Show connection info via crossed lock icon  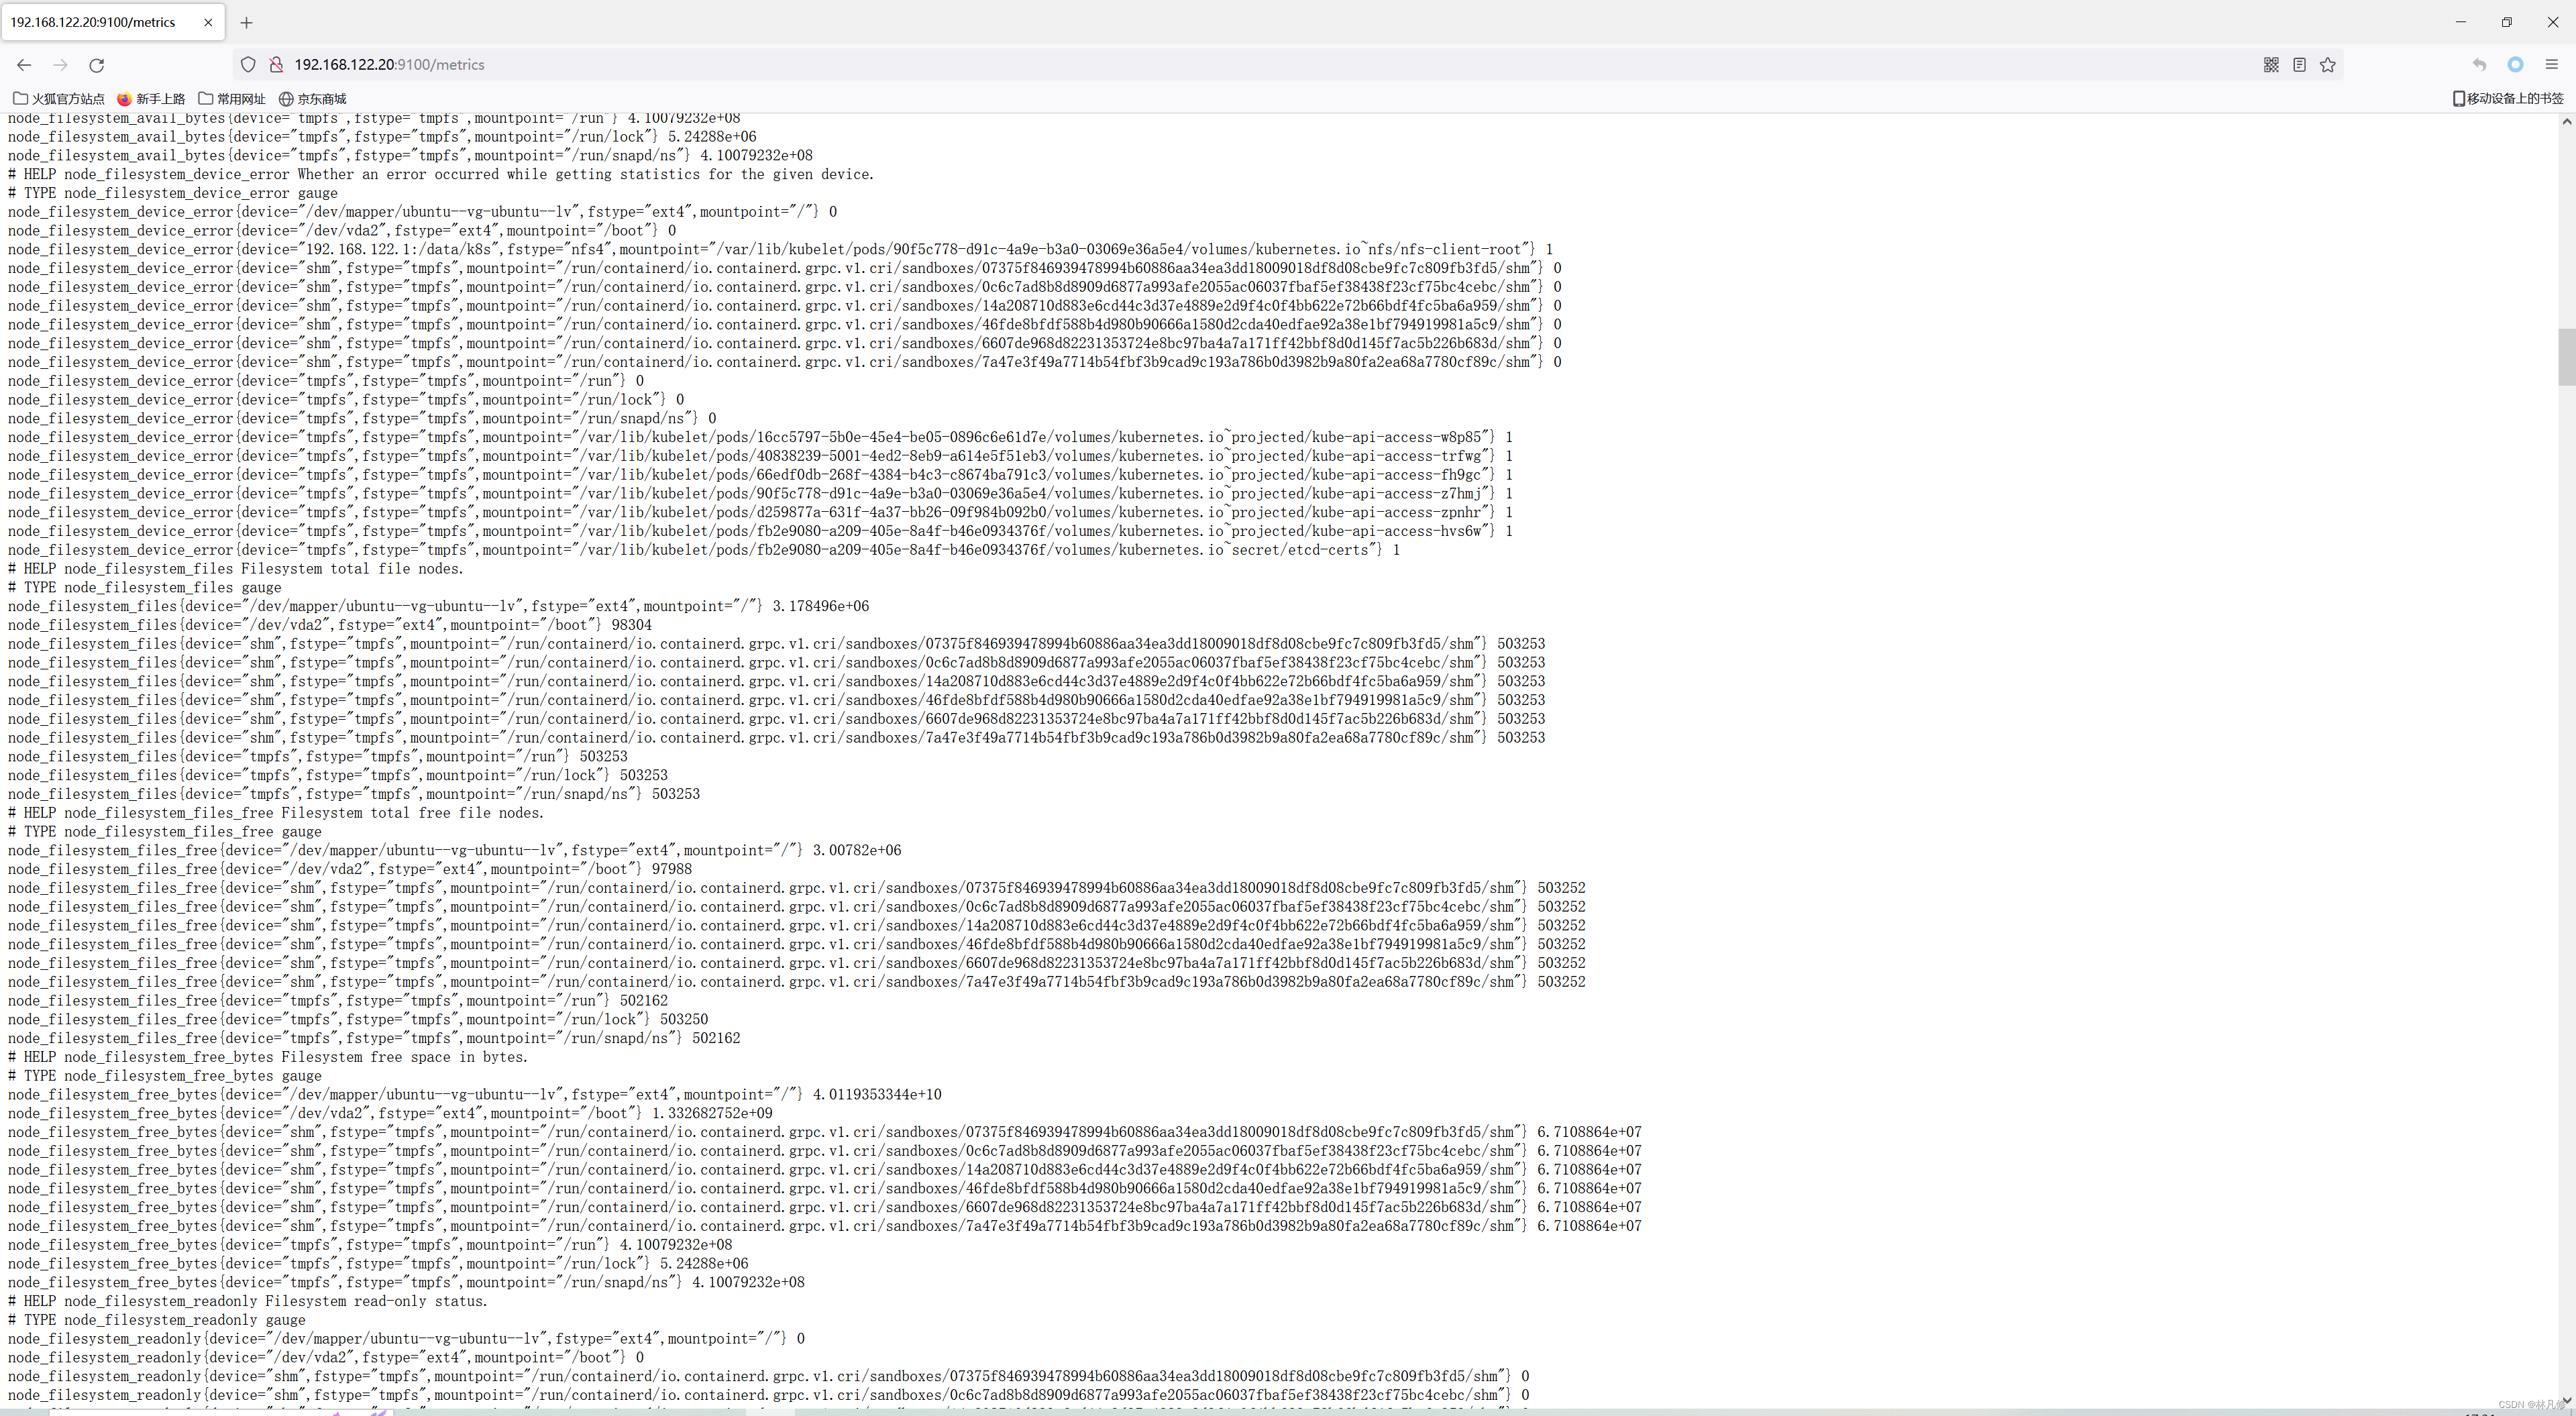(276, 65)
